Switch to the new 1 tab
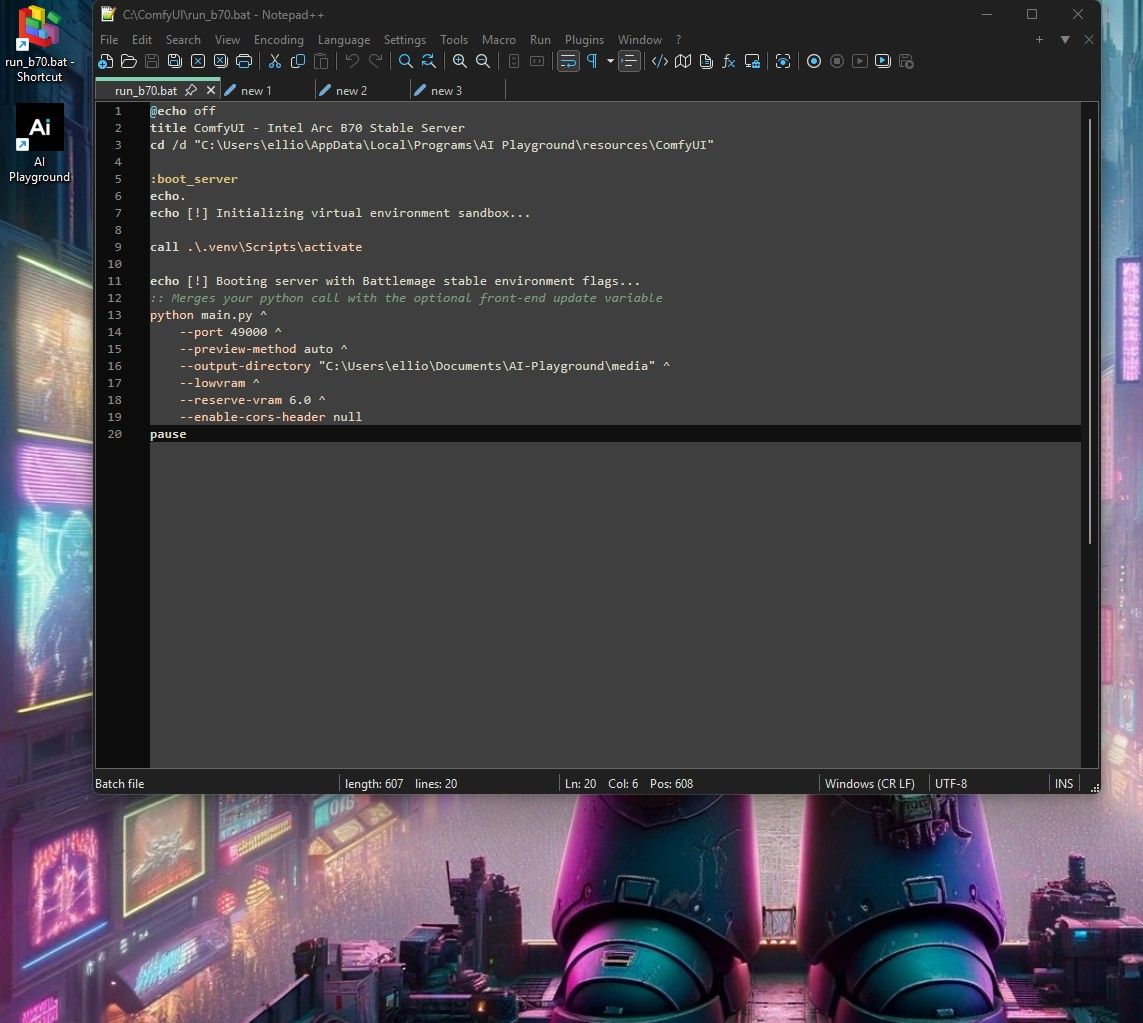This screenshot has height=1023, width=1143. [x=256, y=90]
